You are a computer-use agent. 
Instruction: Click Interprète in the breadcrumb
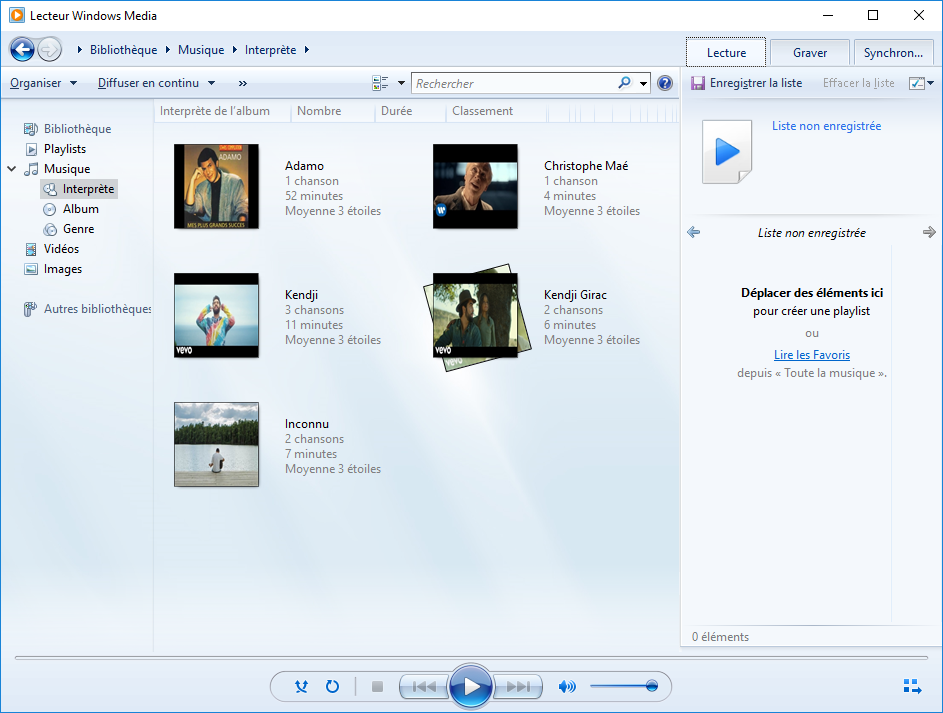pos(270,49)
